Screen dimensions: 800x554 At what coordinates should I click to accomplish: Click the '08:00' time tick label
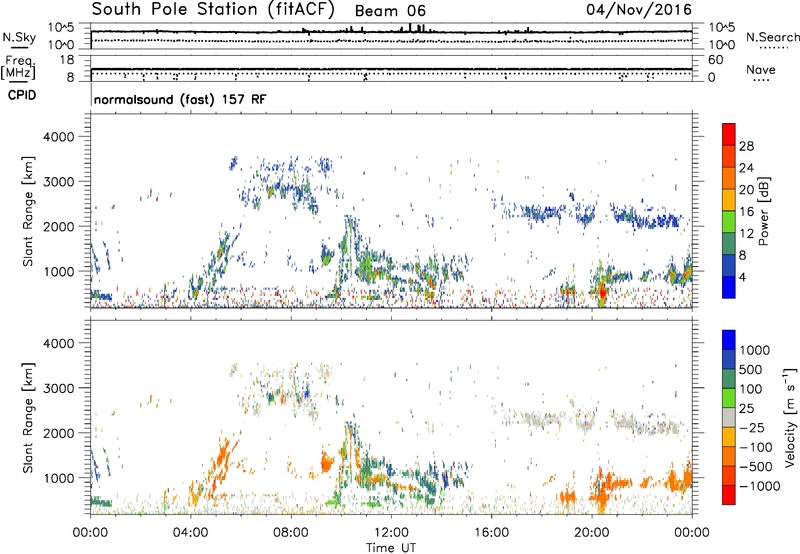click(291, 533)
